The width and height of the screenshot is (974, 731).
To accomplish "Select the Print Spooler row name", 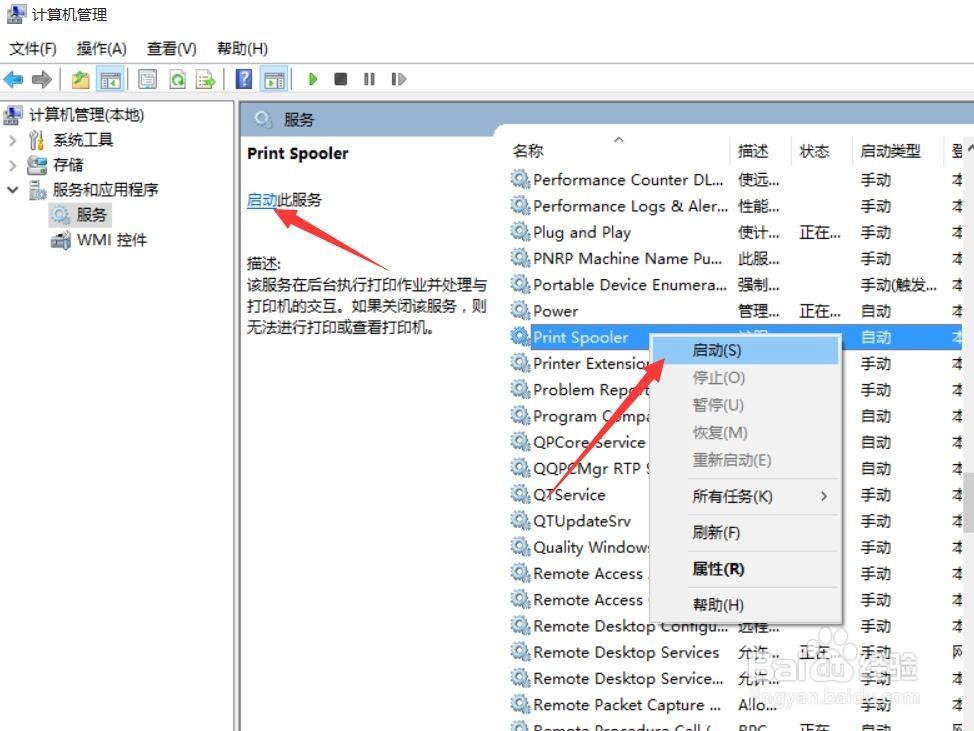I will (580, 337).
